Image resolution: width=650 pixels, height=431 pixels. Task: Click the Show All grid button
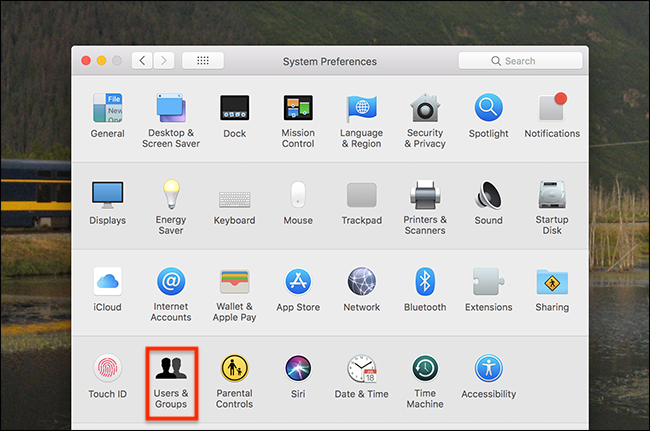coord(203,61)
